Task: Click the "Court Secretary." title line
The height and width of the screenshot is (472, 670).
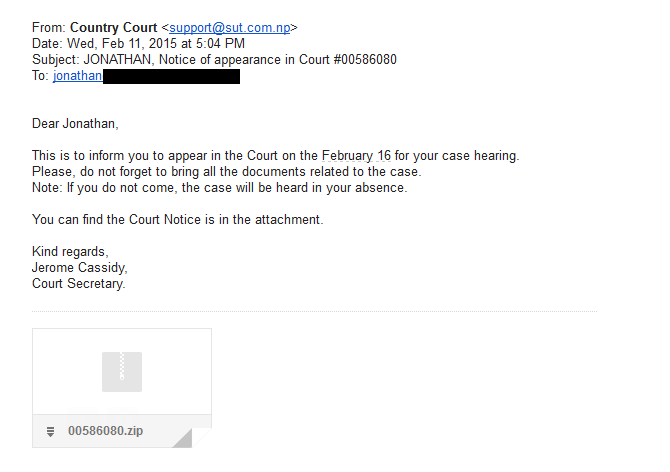Action: (79, 283)
